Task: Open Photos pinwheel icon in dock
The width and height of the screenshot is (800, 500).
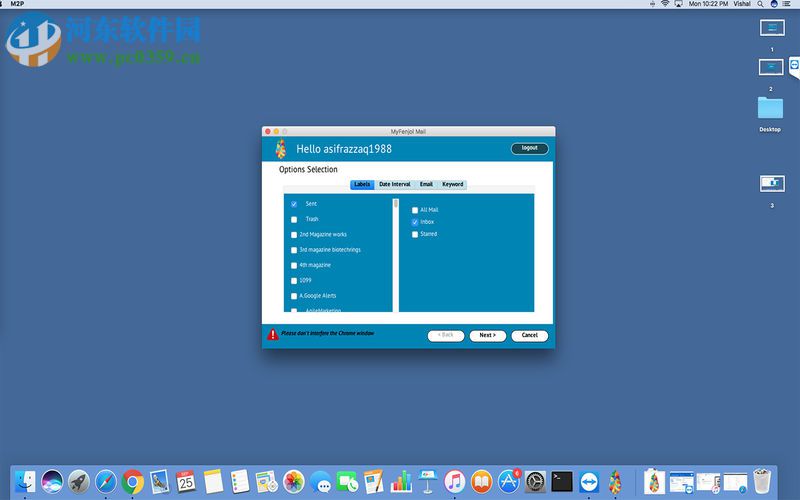Action: pyautogui.click(x=294, y=482)
